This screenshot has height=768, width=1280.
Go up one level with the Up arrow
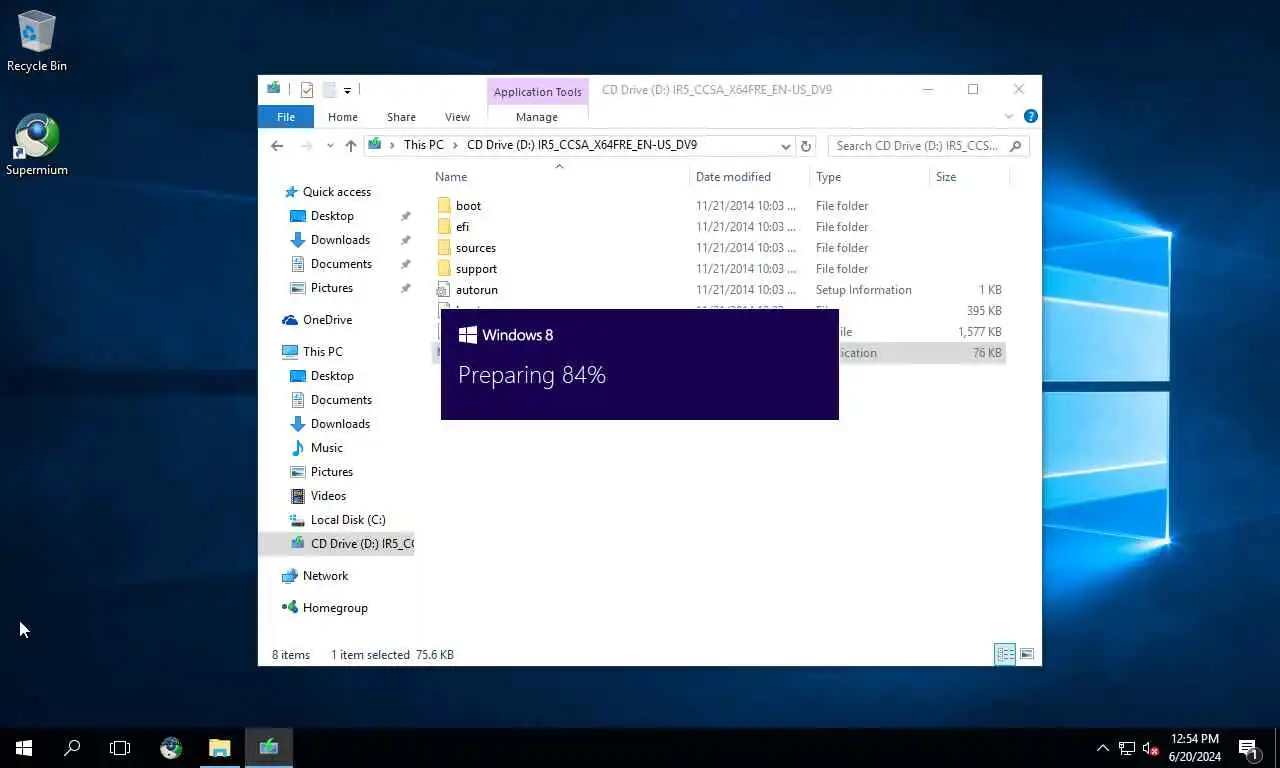(x=350, y=145)
